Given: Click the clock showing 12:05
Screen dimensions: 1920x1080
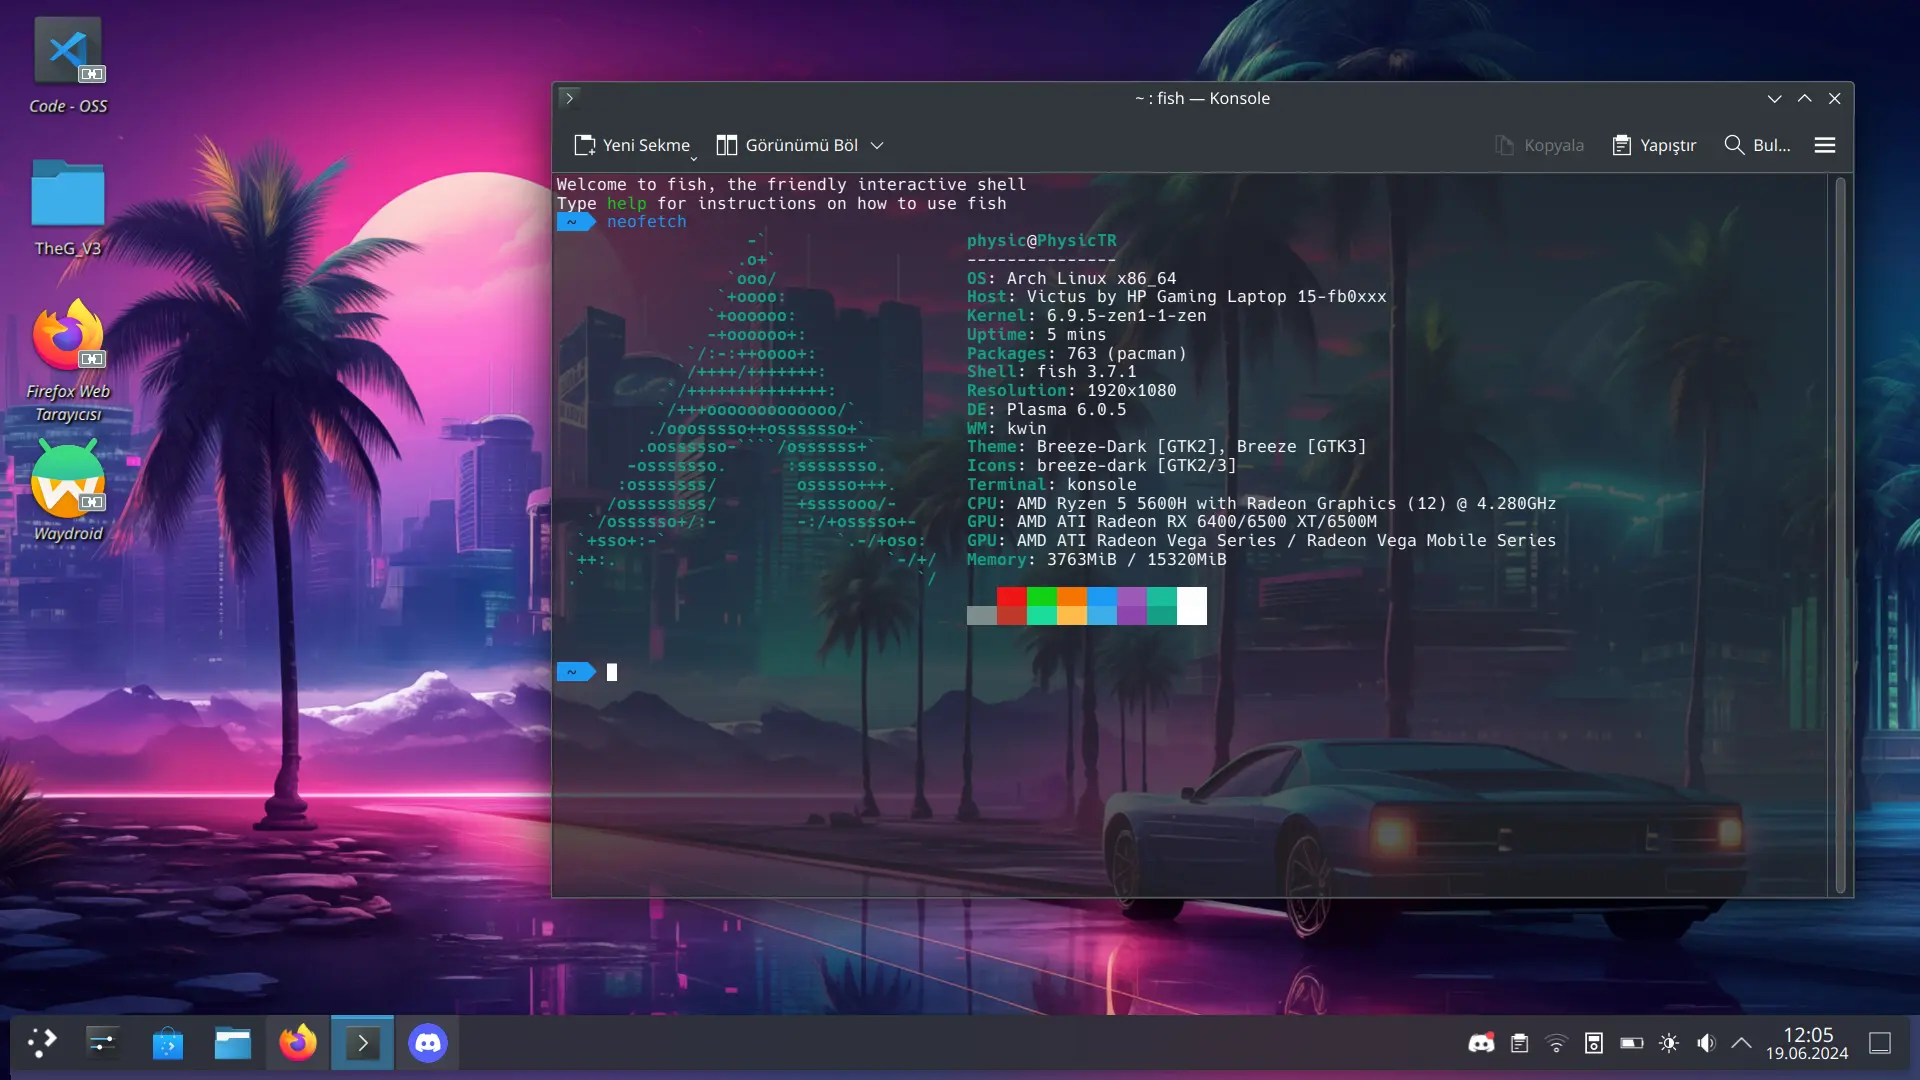Looking at the screenshot, I should [x=1807, y=1043].
